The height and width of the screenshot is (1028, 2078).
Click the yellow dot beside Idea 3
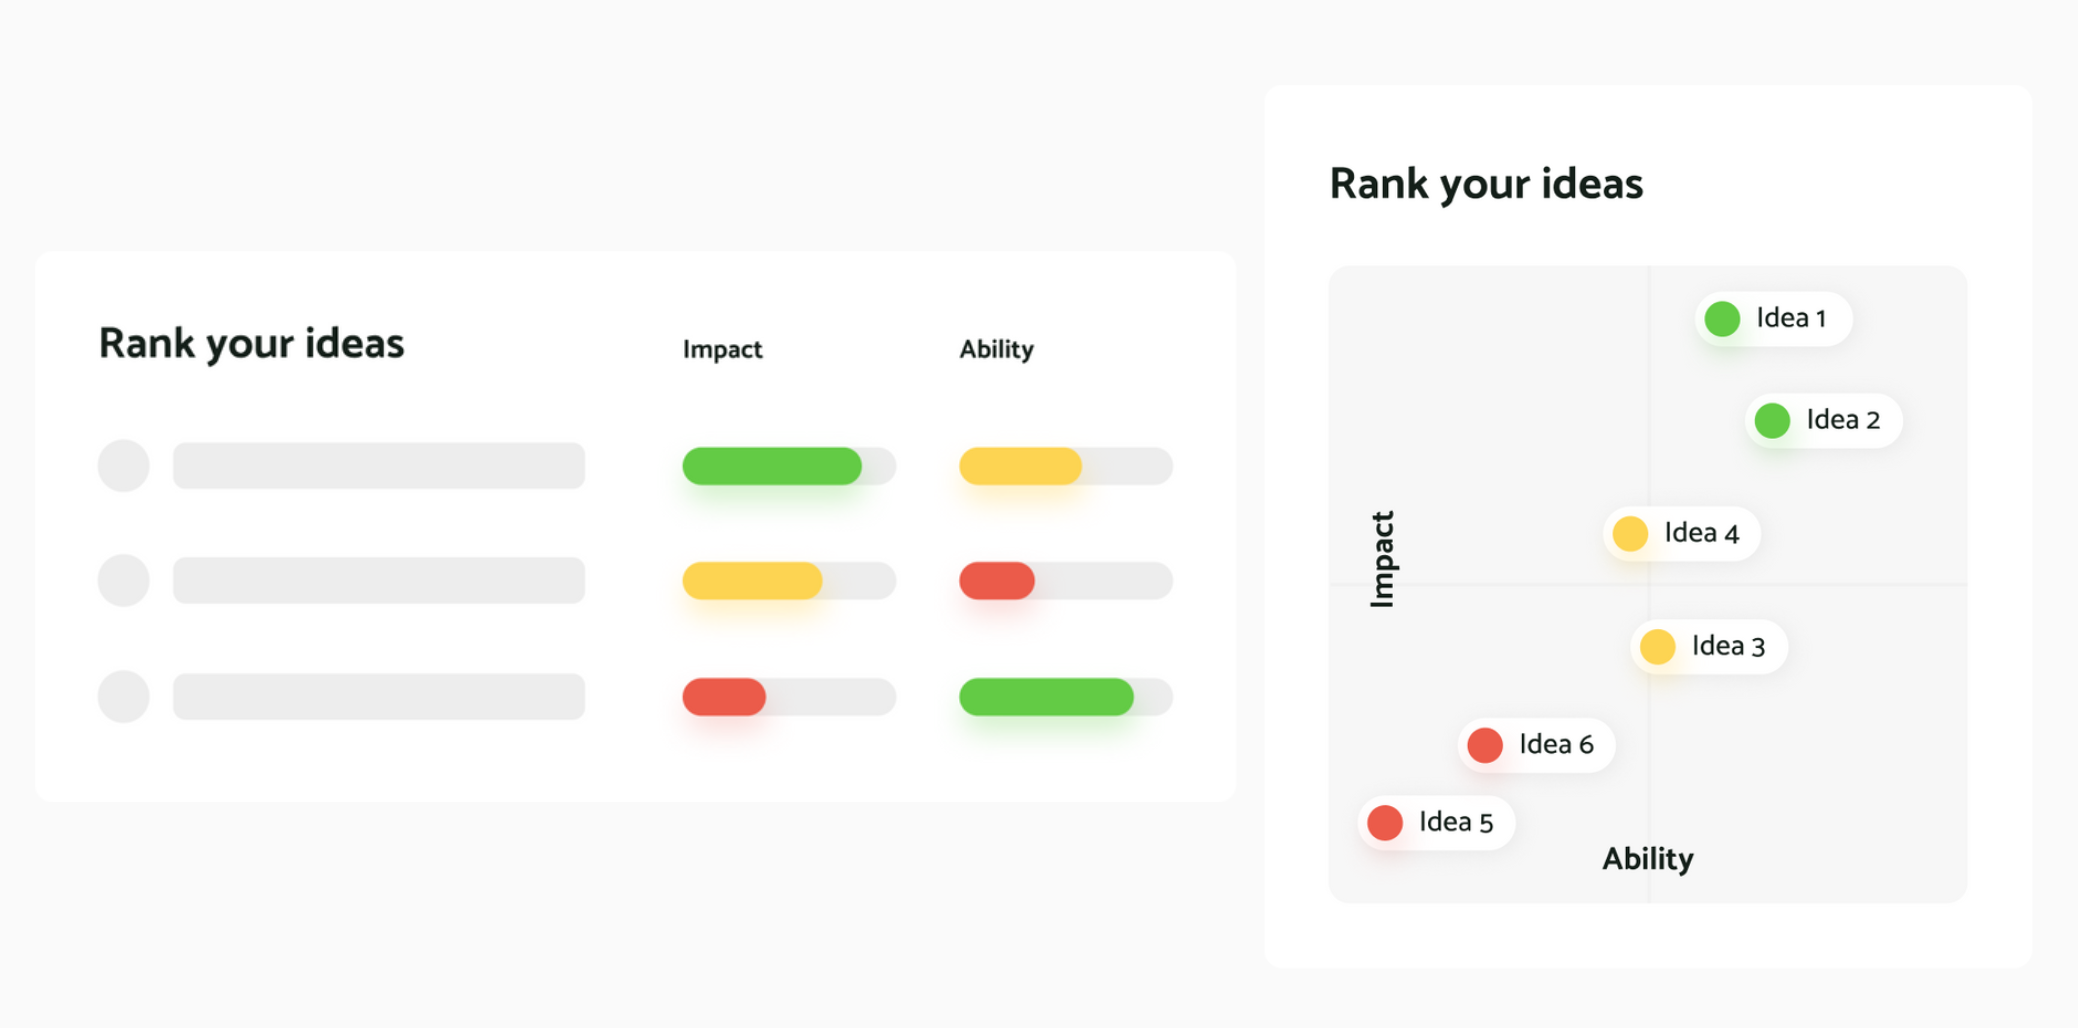[x=1657, y=647]
